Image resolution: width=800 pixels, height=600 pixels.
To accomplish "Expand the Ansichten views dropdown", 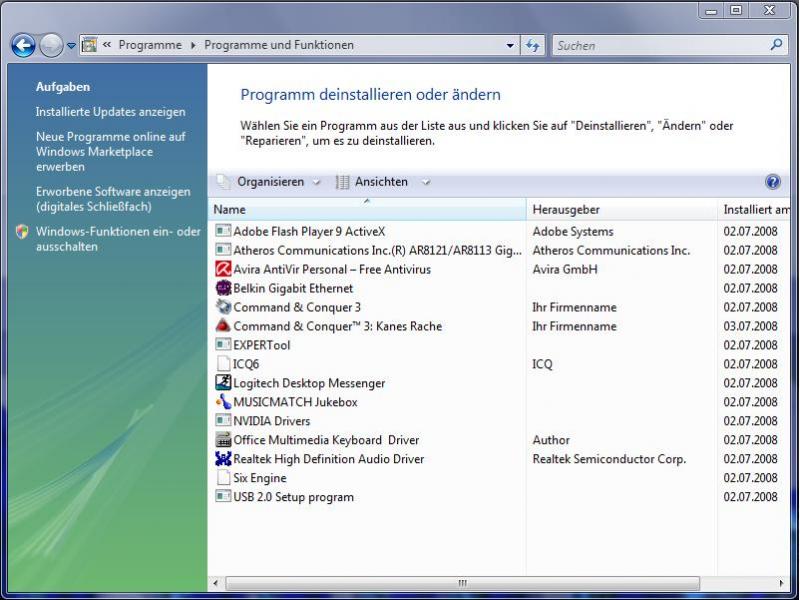I will click(382, 182).
